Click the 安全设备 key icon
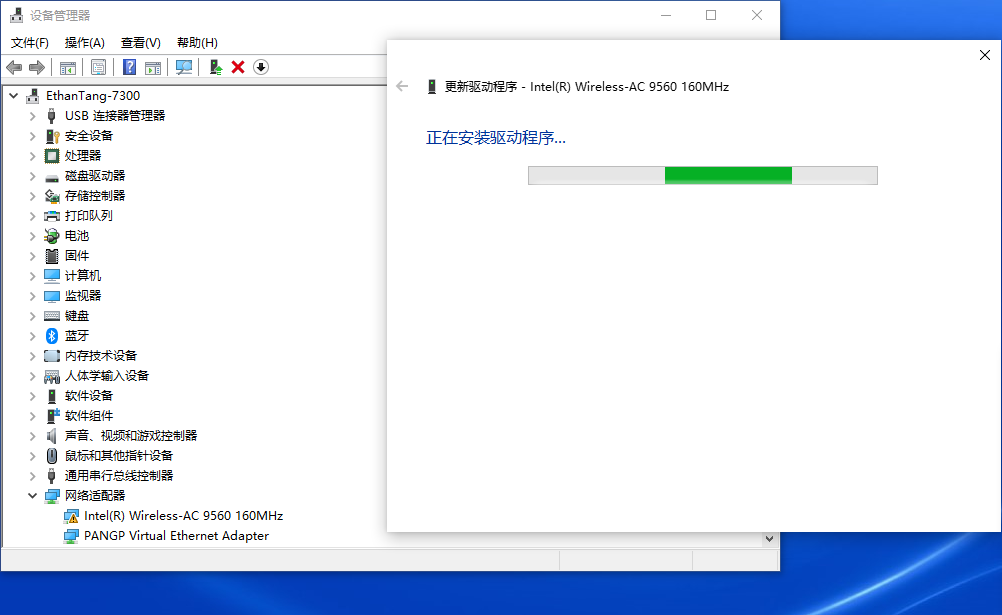Screen dimensions: 1002x615 pos(52,136)
